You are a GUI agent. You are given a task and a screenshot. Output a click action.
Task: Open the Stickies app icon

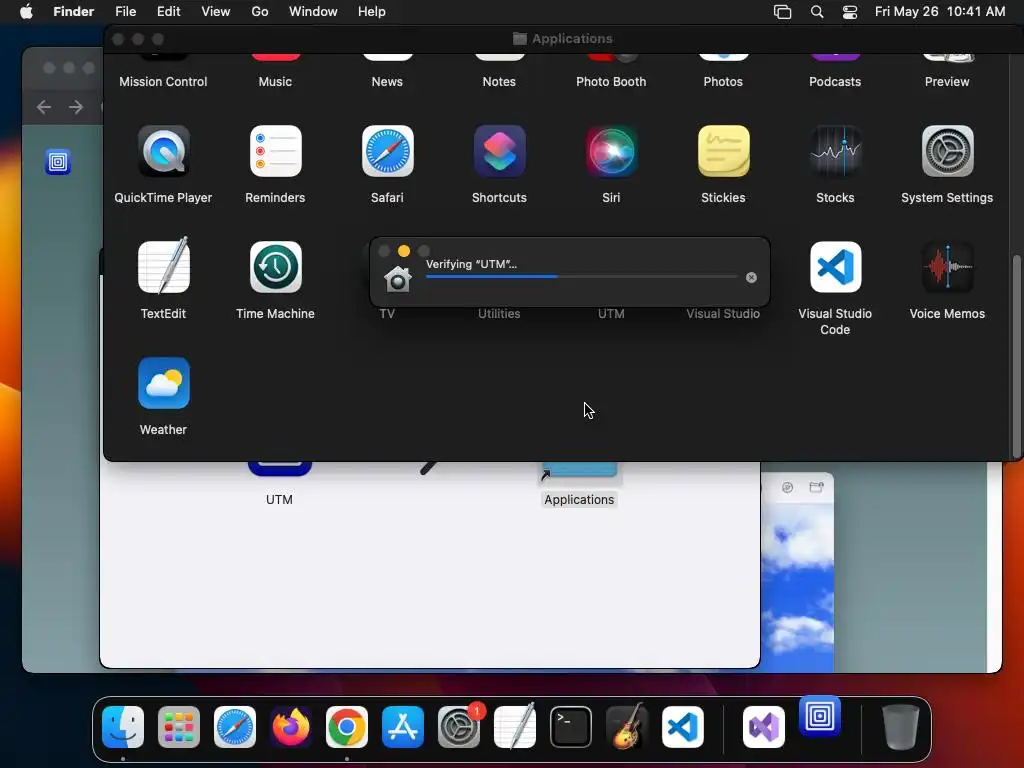(724, 152)
